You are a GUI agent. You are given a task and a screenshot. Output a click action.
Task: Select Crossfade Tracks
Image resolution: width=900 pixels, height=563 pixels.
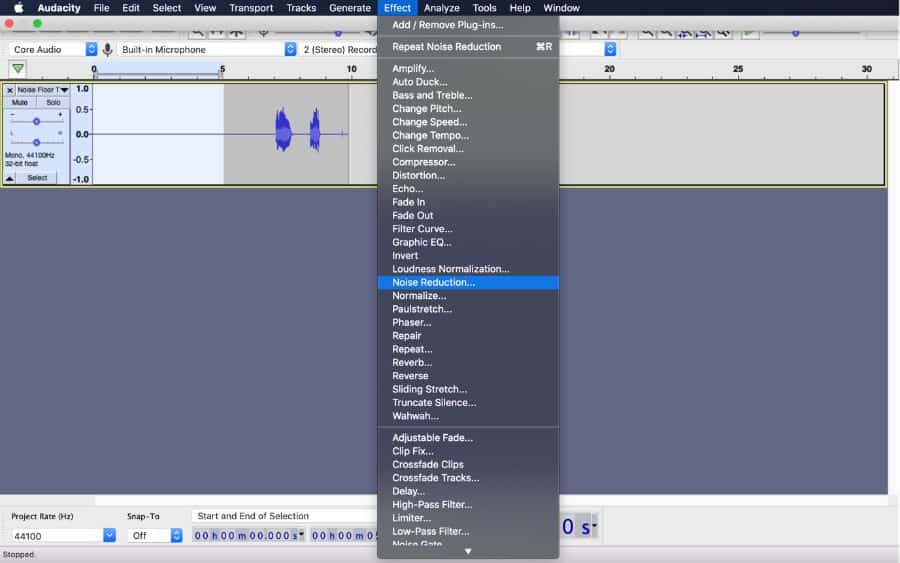tap(468, 478)
